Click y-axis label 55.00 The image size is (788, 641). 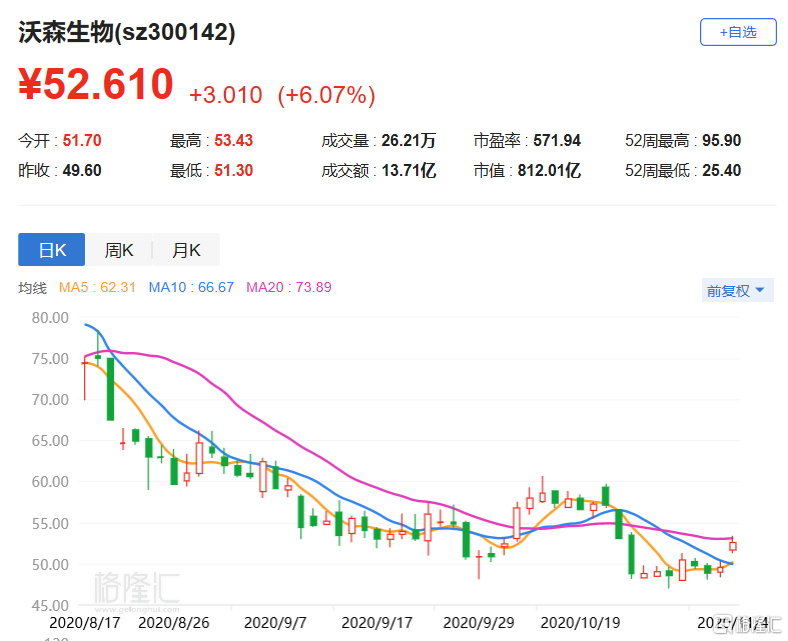[x=50, y=524]
